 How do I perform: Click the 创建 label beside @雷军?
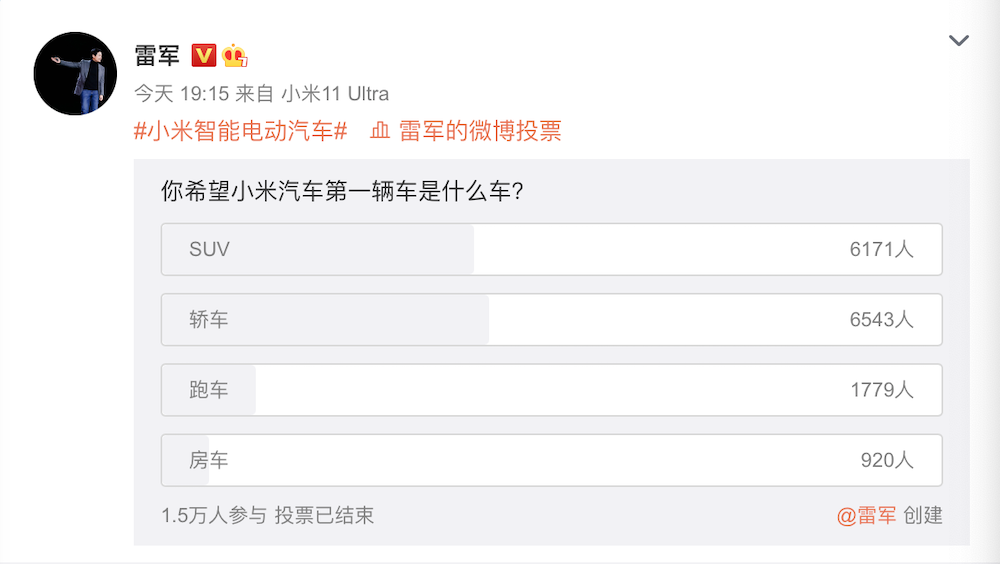click(923, 516)
